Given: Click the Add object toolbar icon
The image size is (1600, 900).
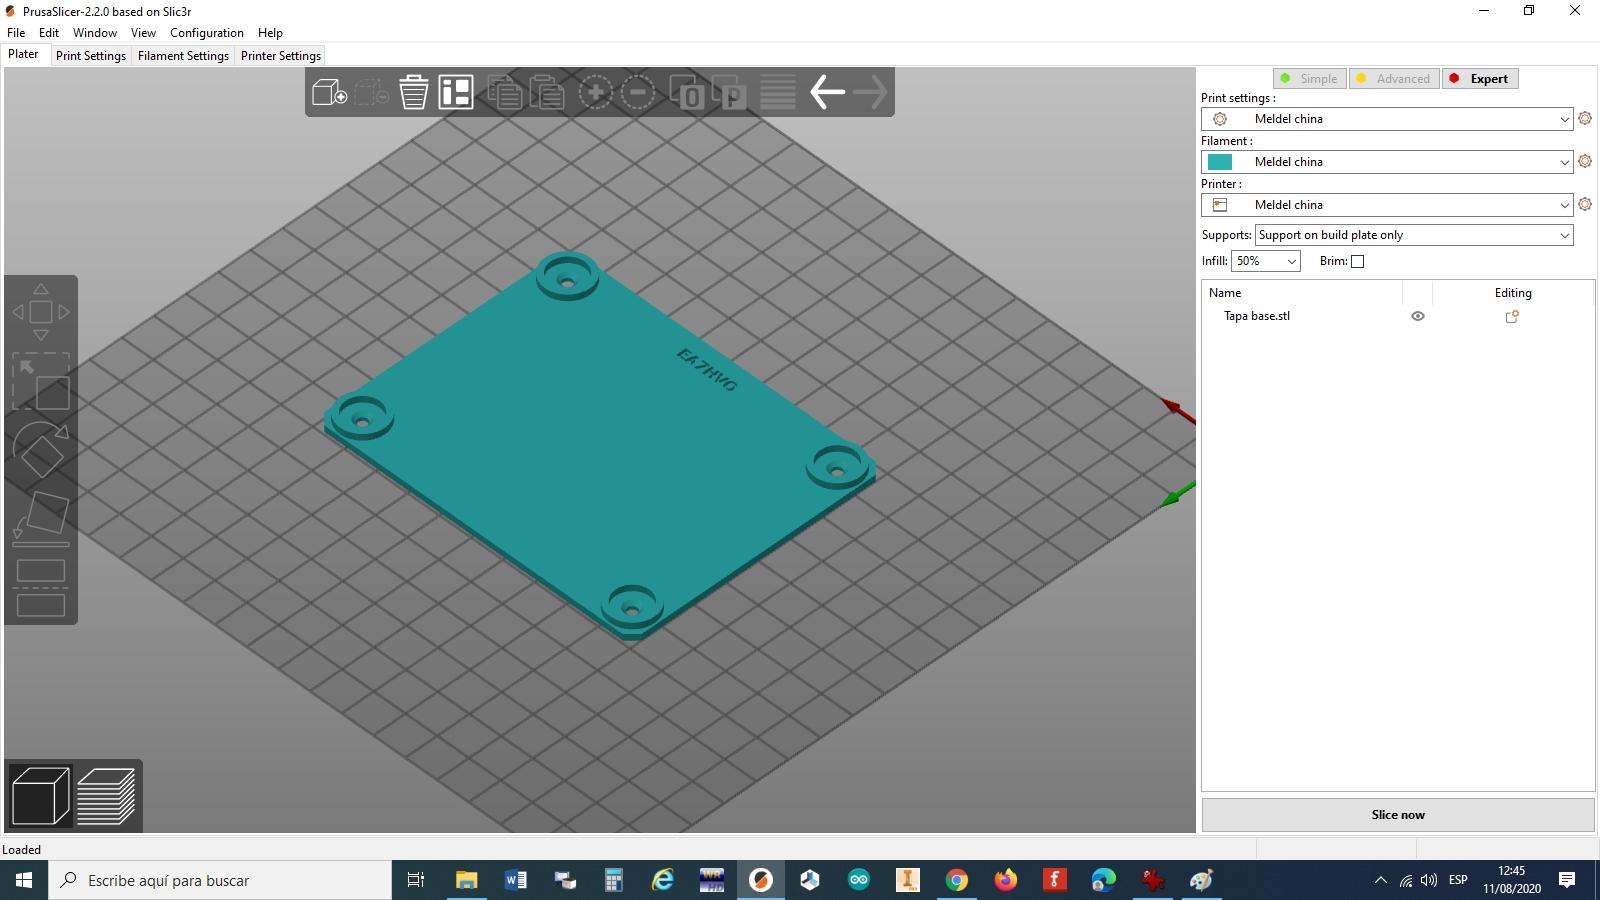Looking at the screenshot, I should [330, 93].
